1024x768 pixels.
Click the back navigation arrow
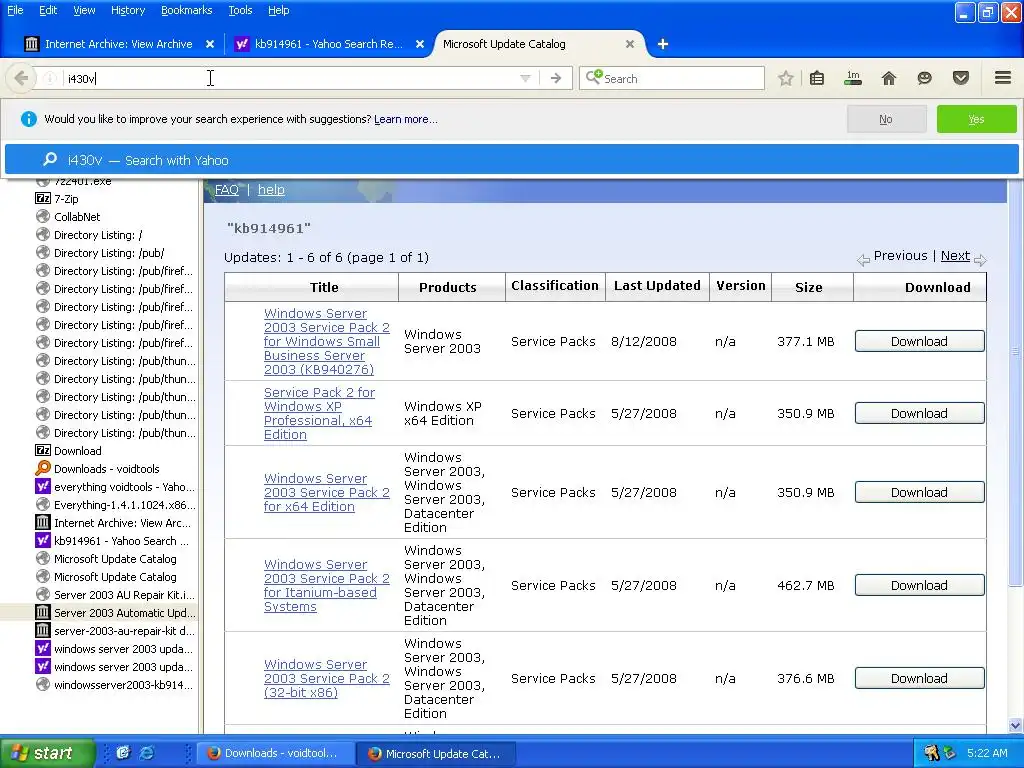point(21,78)
